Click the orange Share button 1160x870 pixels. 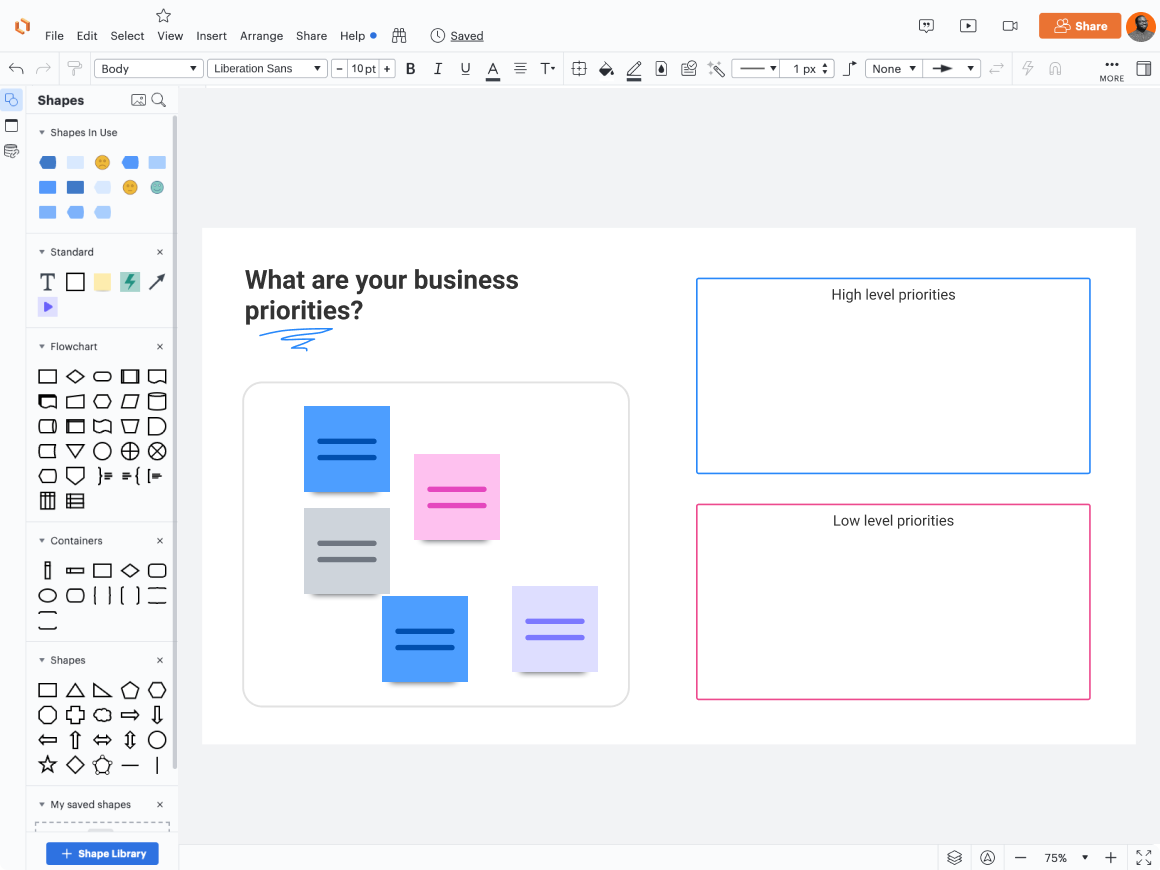pos(1079,26)
